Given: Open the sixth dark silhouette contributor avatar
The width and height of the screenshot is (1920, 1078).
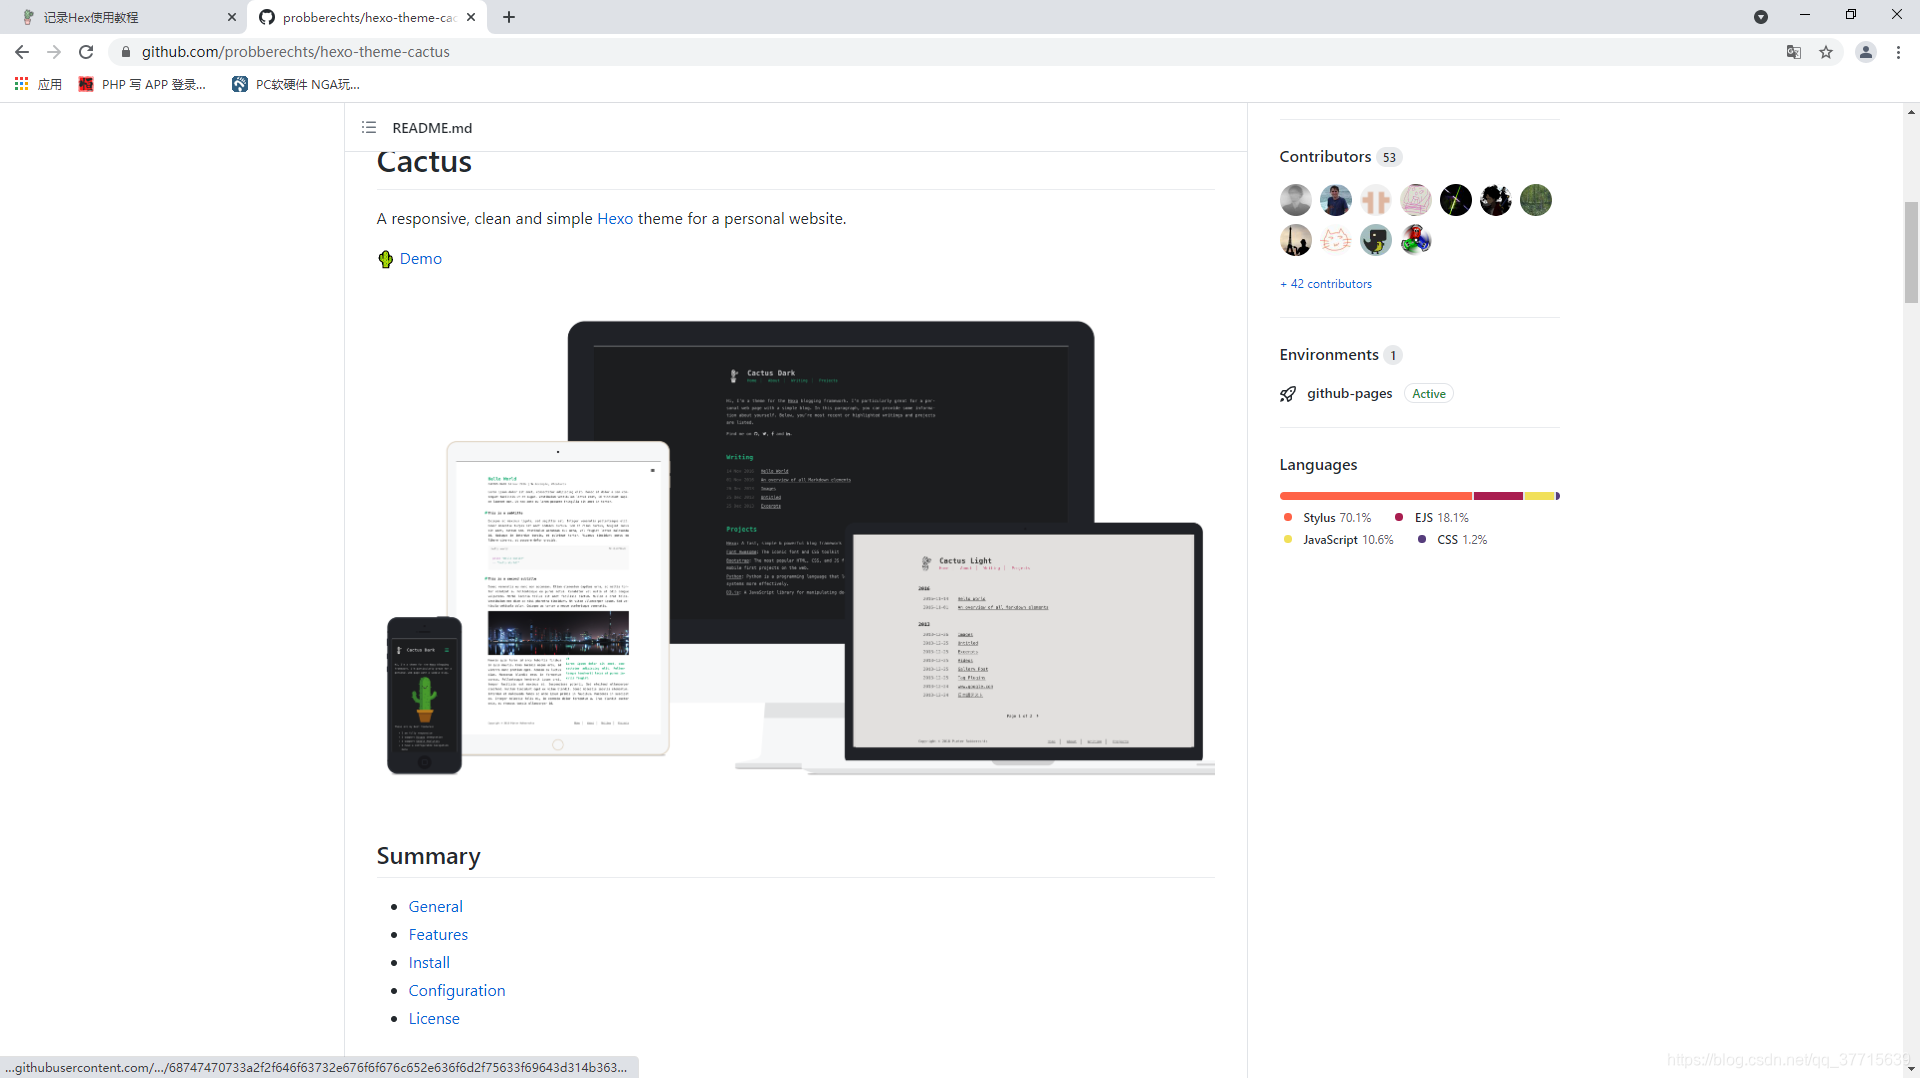Looking at the screenshot, I should tap(1496, 200).
